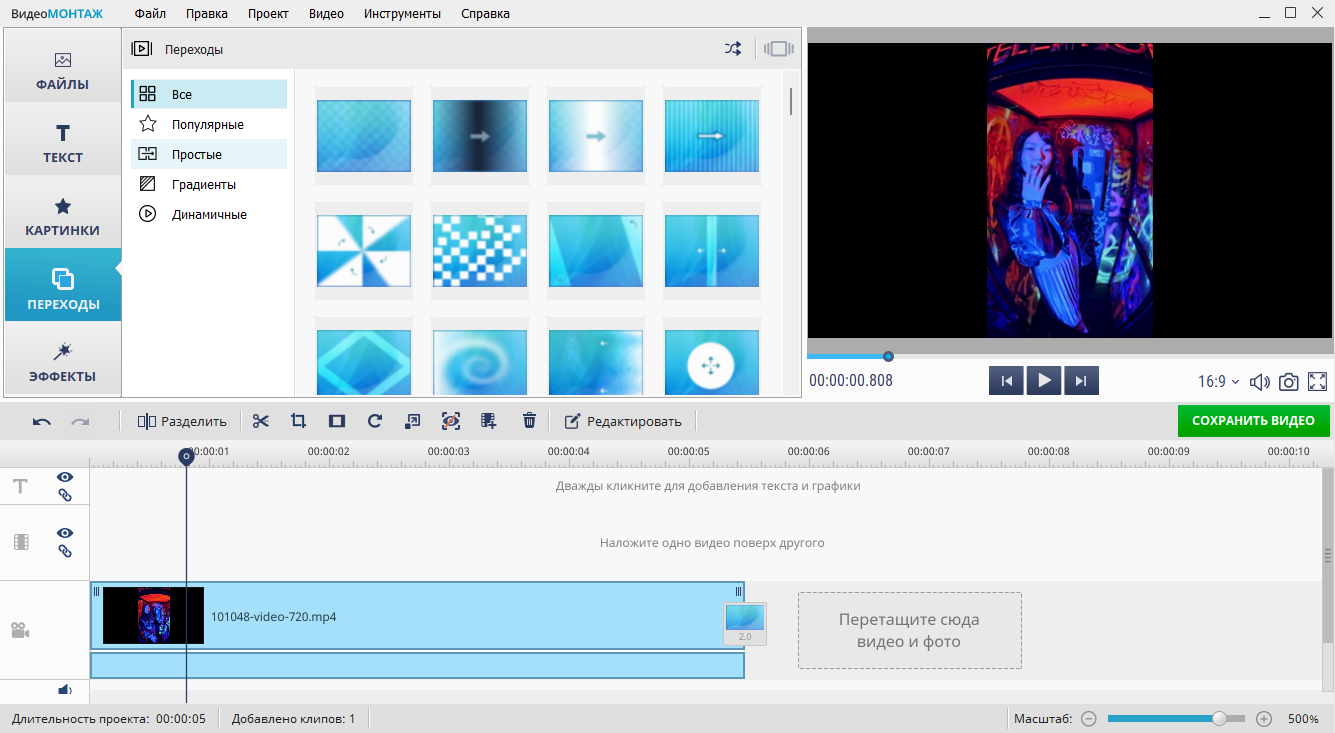This screenshot has width=1335, height=733.
Task: Click the shuffle random transitions icon
Action: pyautogui.click(x=733, y=48)
